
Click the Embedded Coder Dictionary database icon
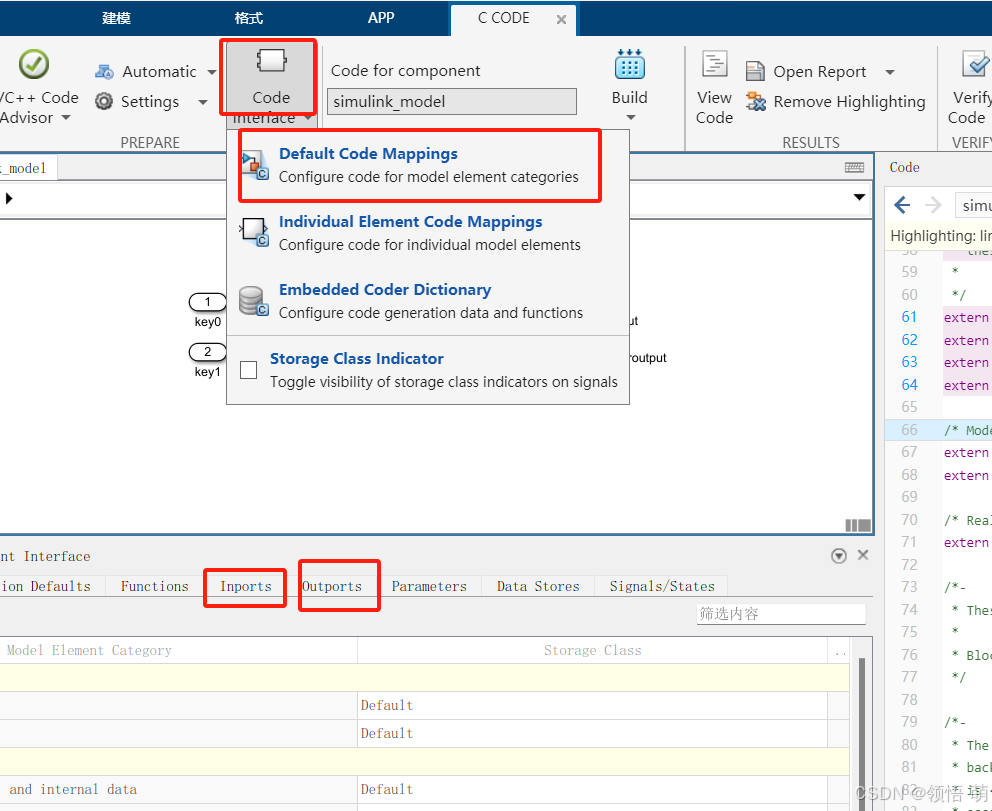(x=254, y=301)
